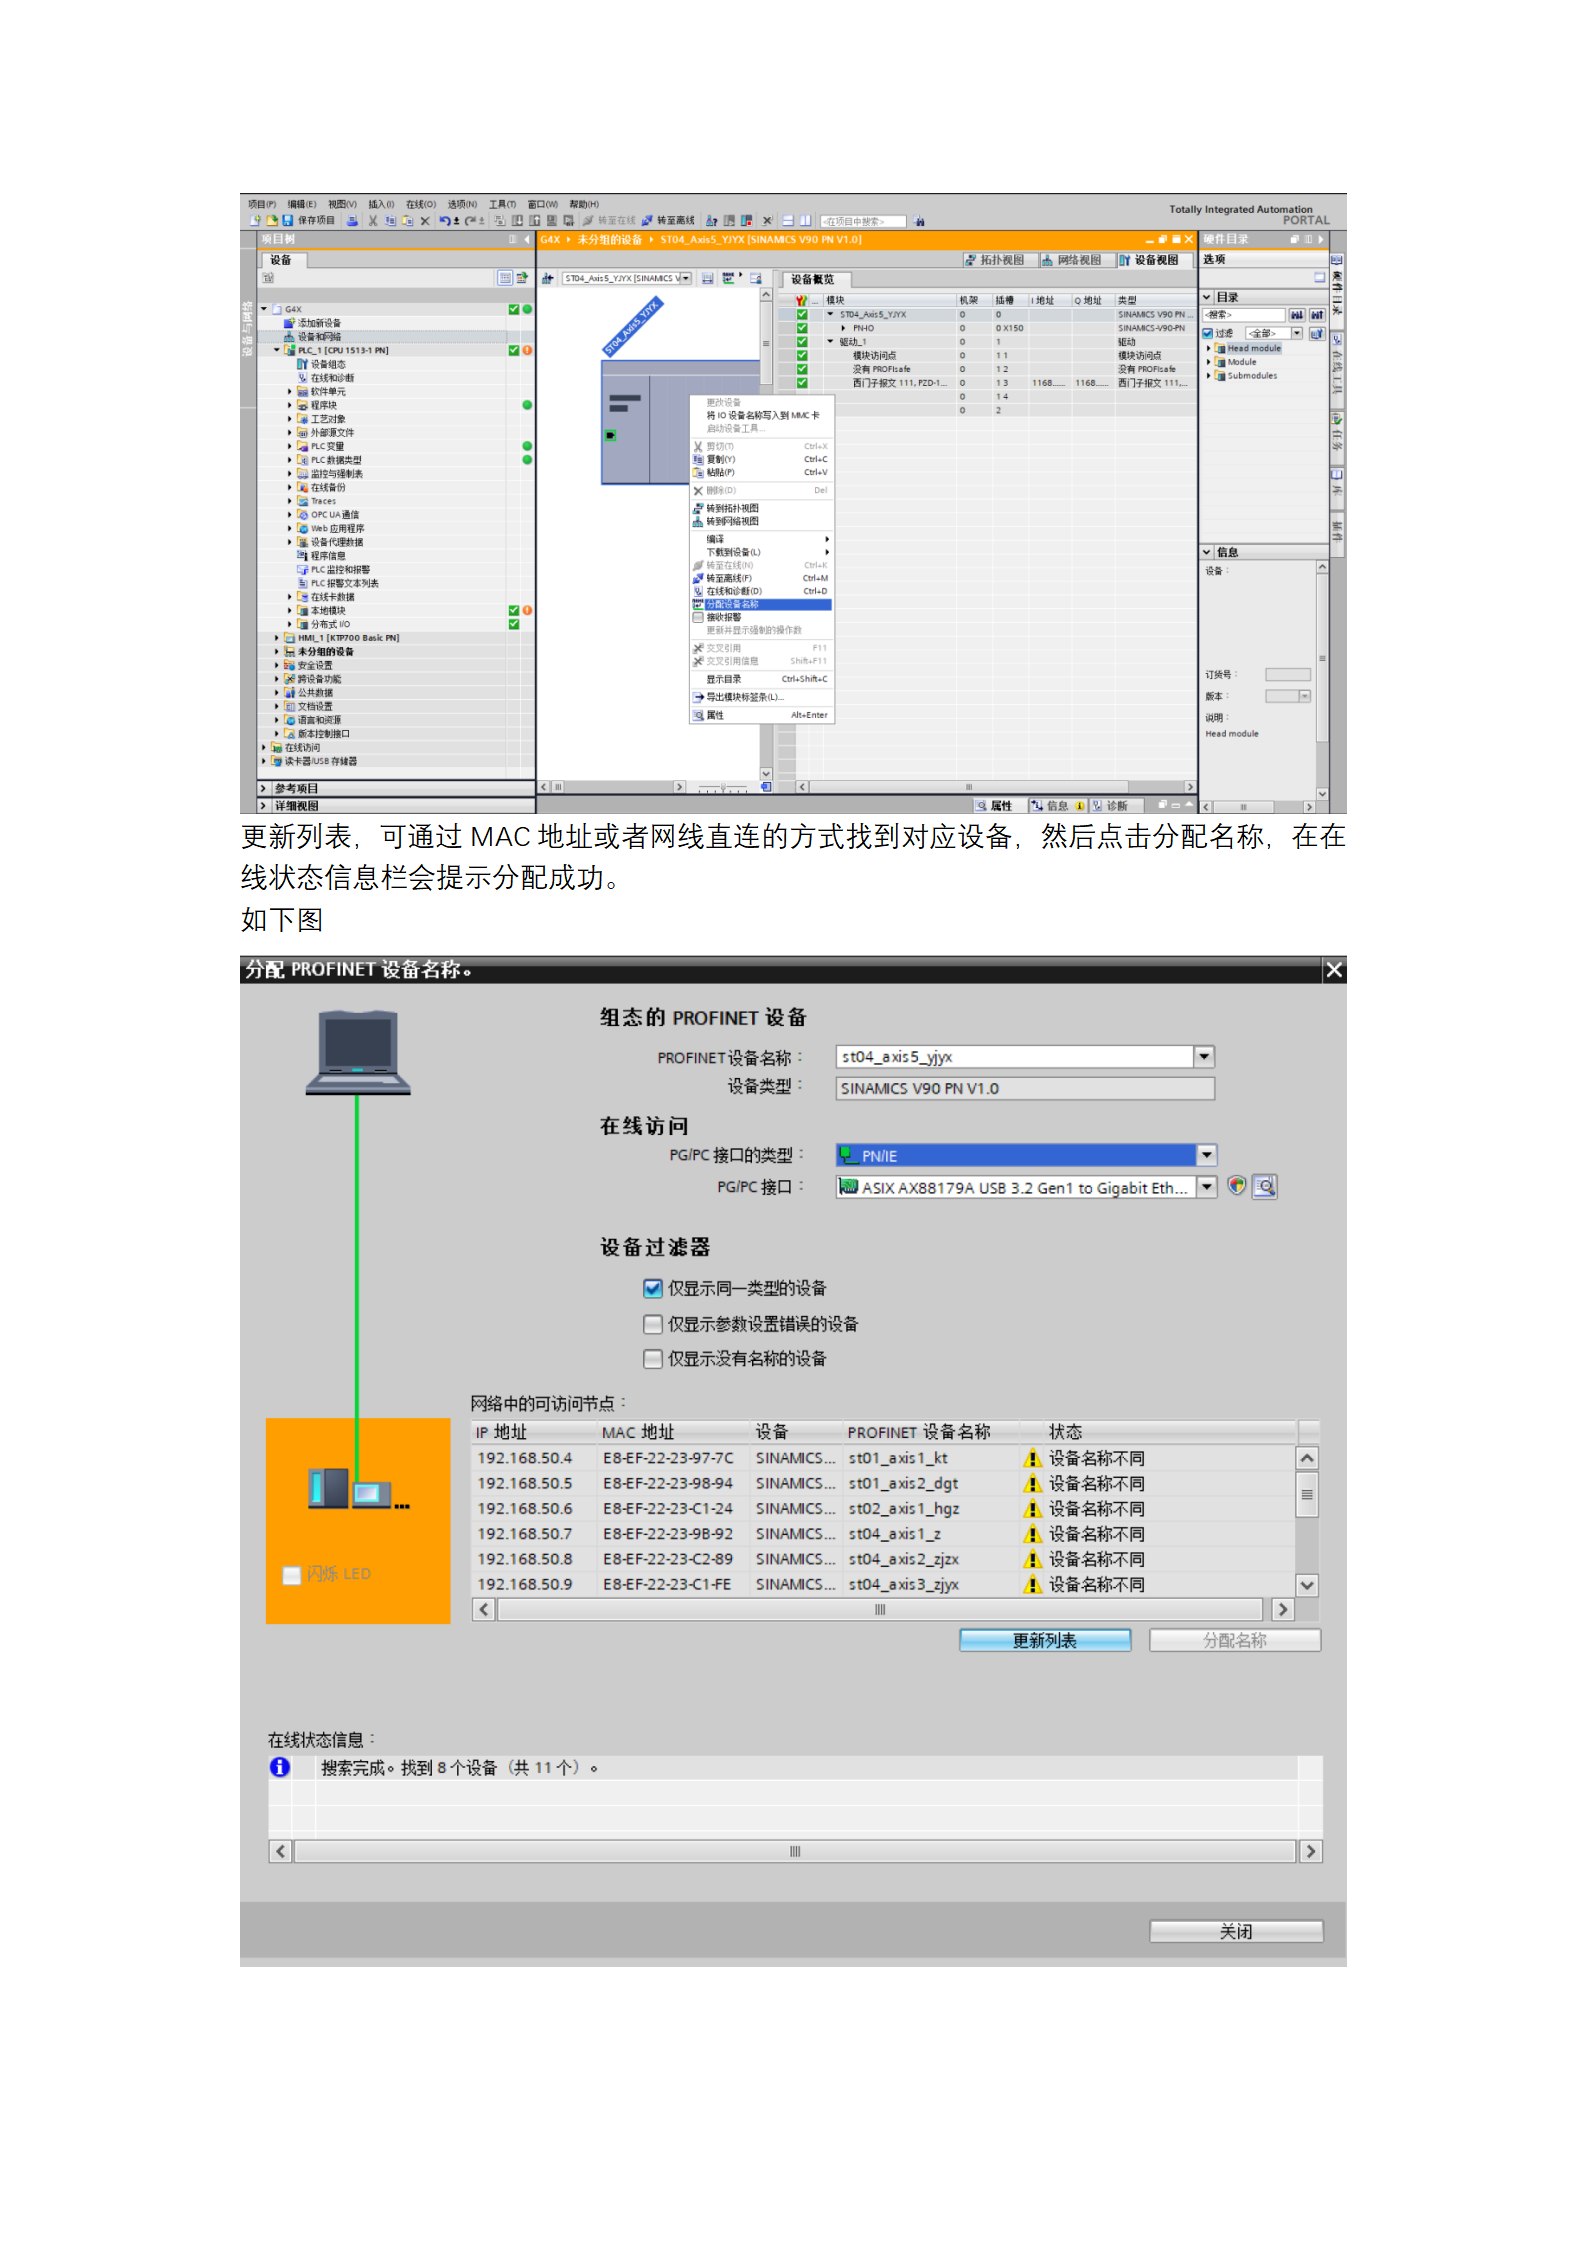The width and height of the screenshot is (1587, 2245).
Task: Click the laptop PG/PC icon in dialog
Action: (358, 1053)
